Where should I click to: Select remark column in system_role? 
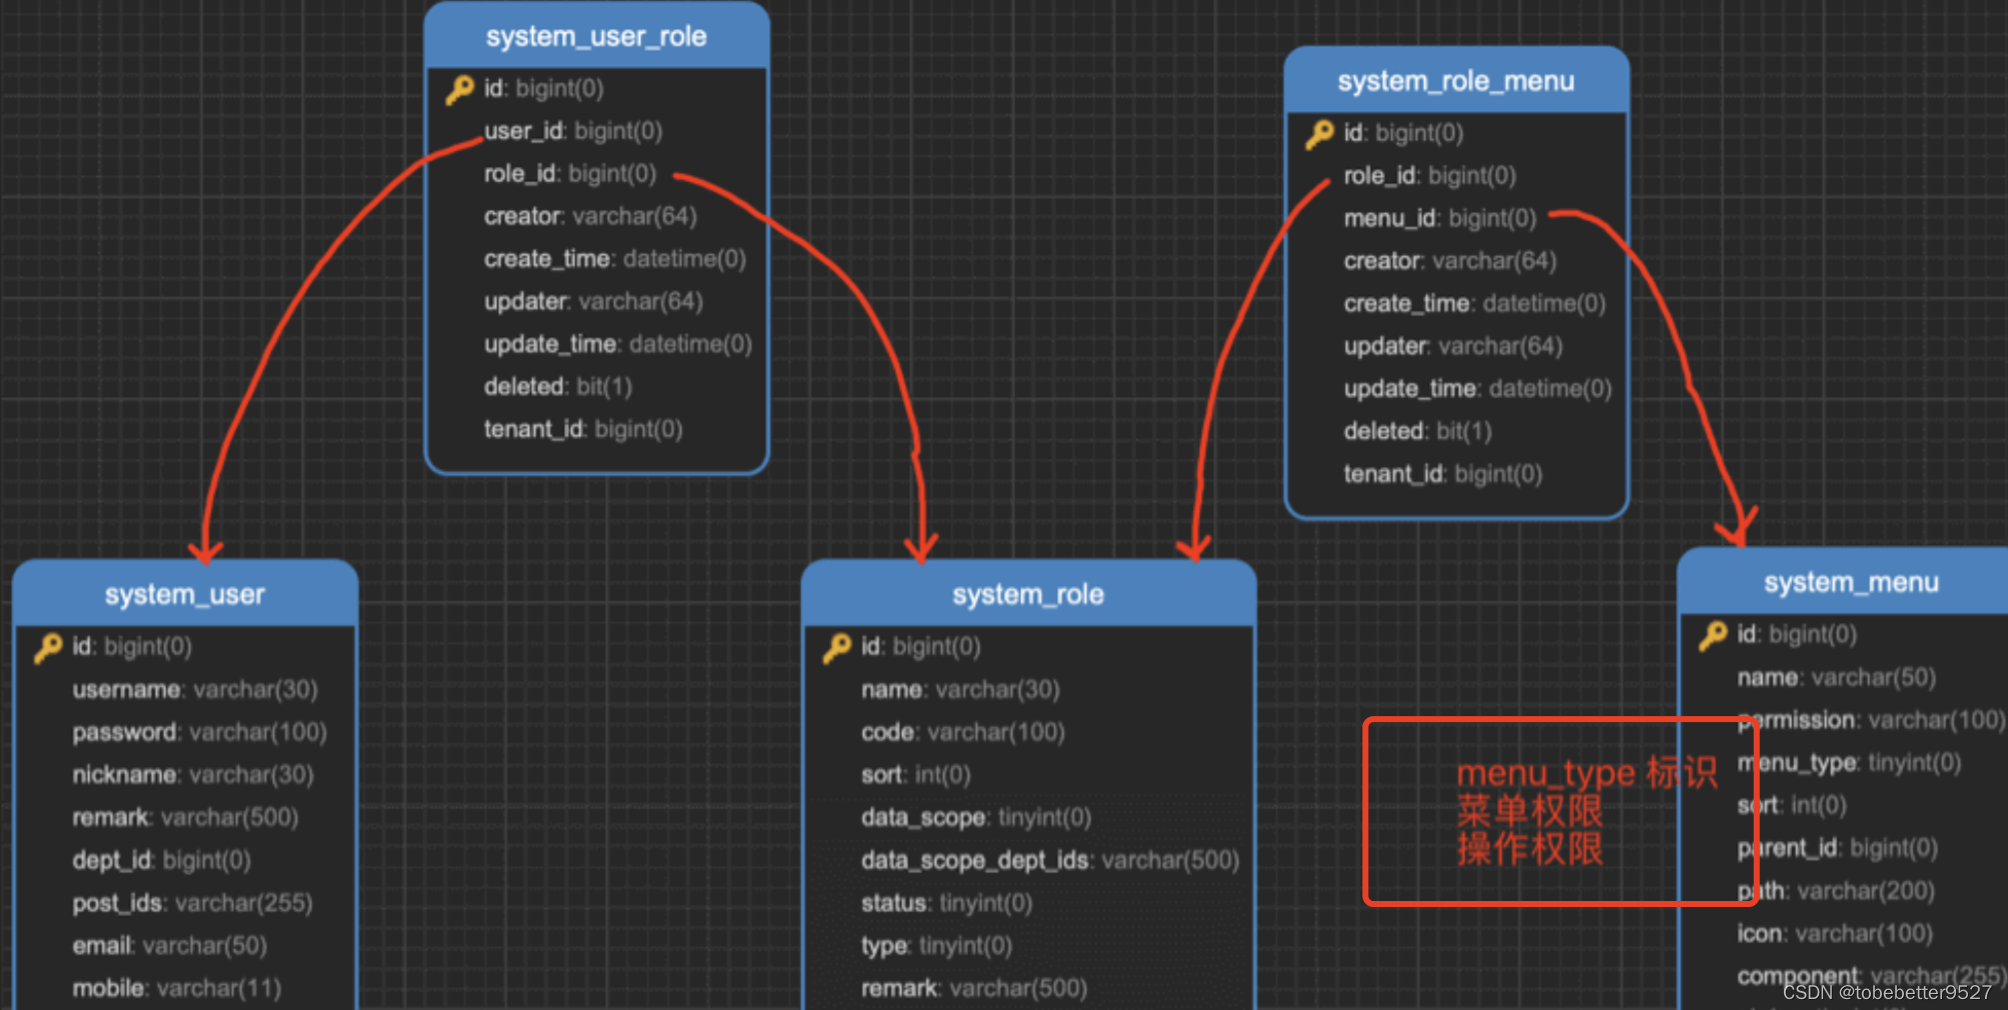coord(974,988)
